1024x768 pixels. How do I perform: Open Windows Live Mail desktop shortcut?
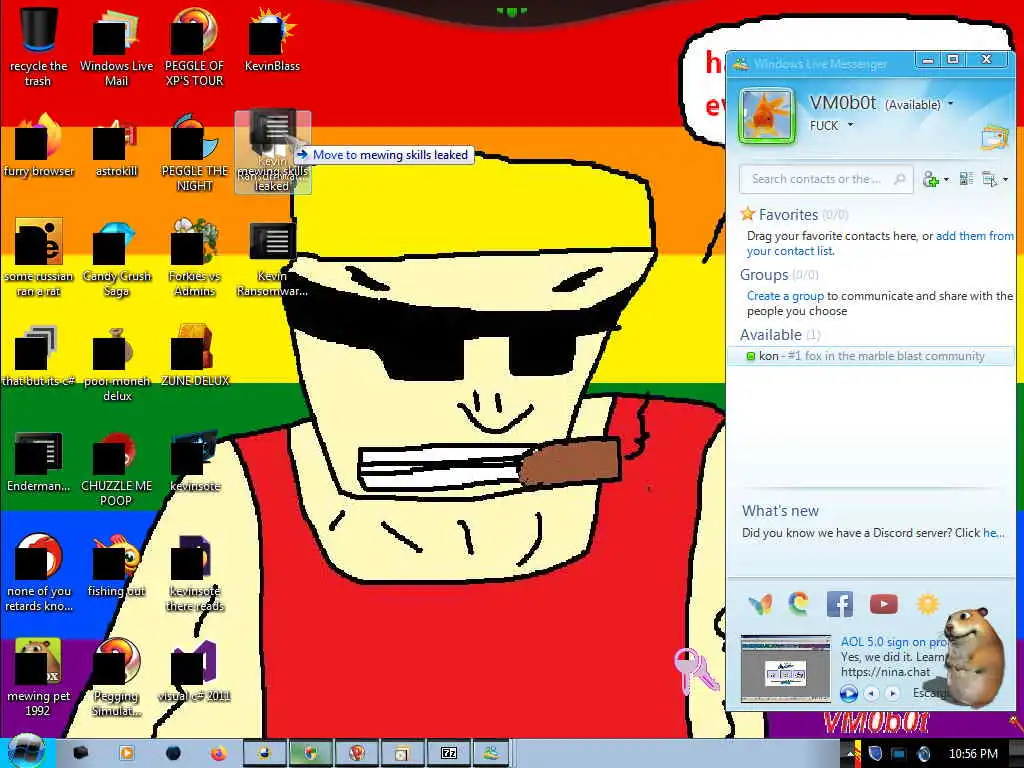click(116, 46)
